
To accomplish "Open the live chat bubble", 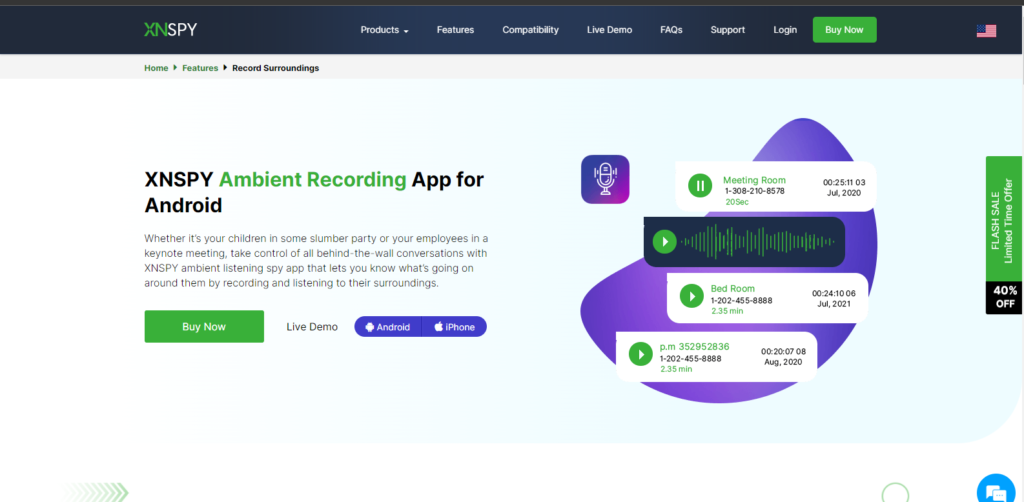I will point(996,491).
